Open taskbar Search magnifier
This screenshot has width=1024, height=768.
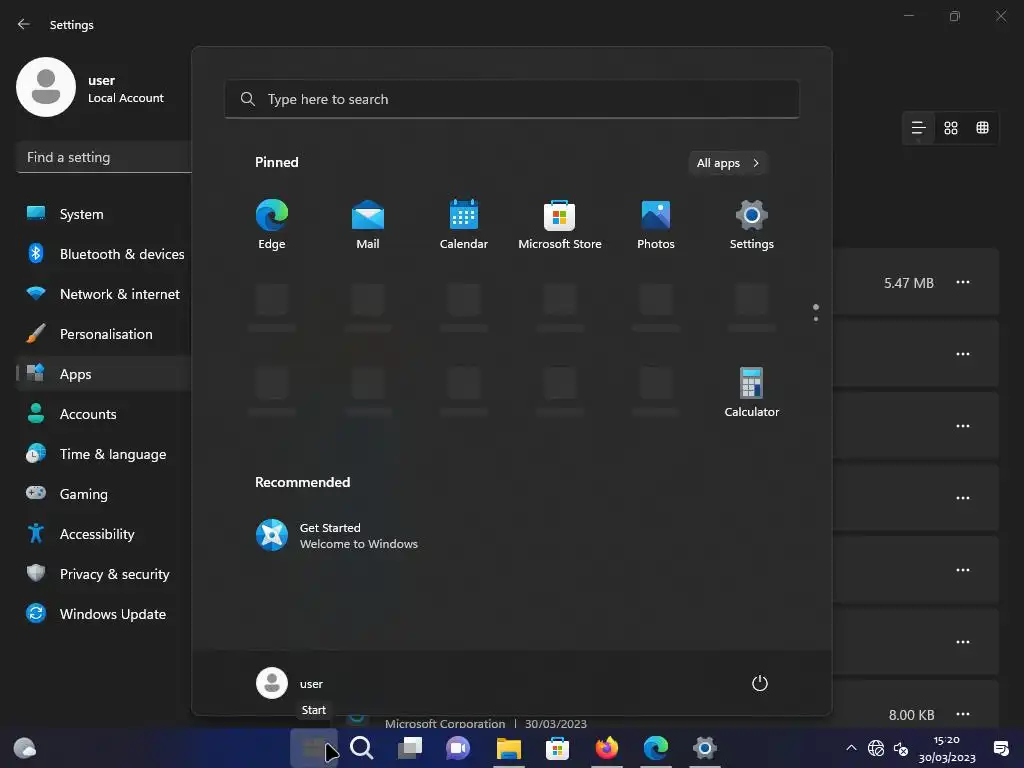point(362,748)
